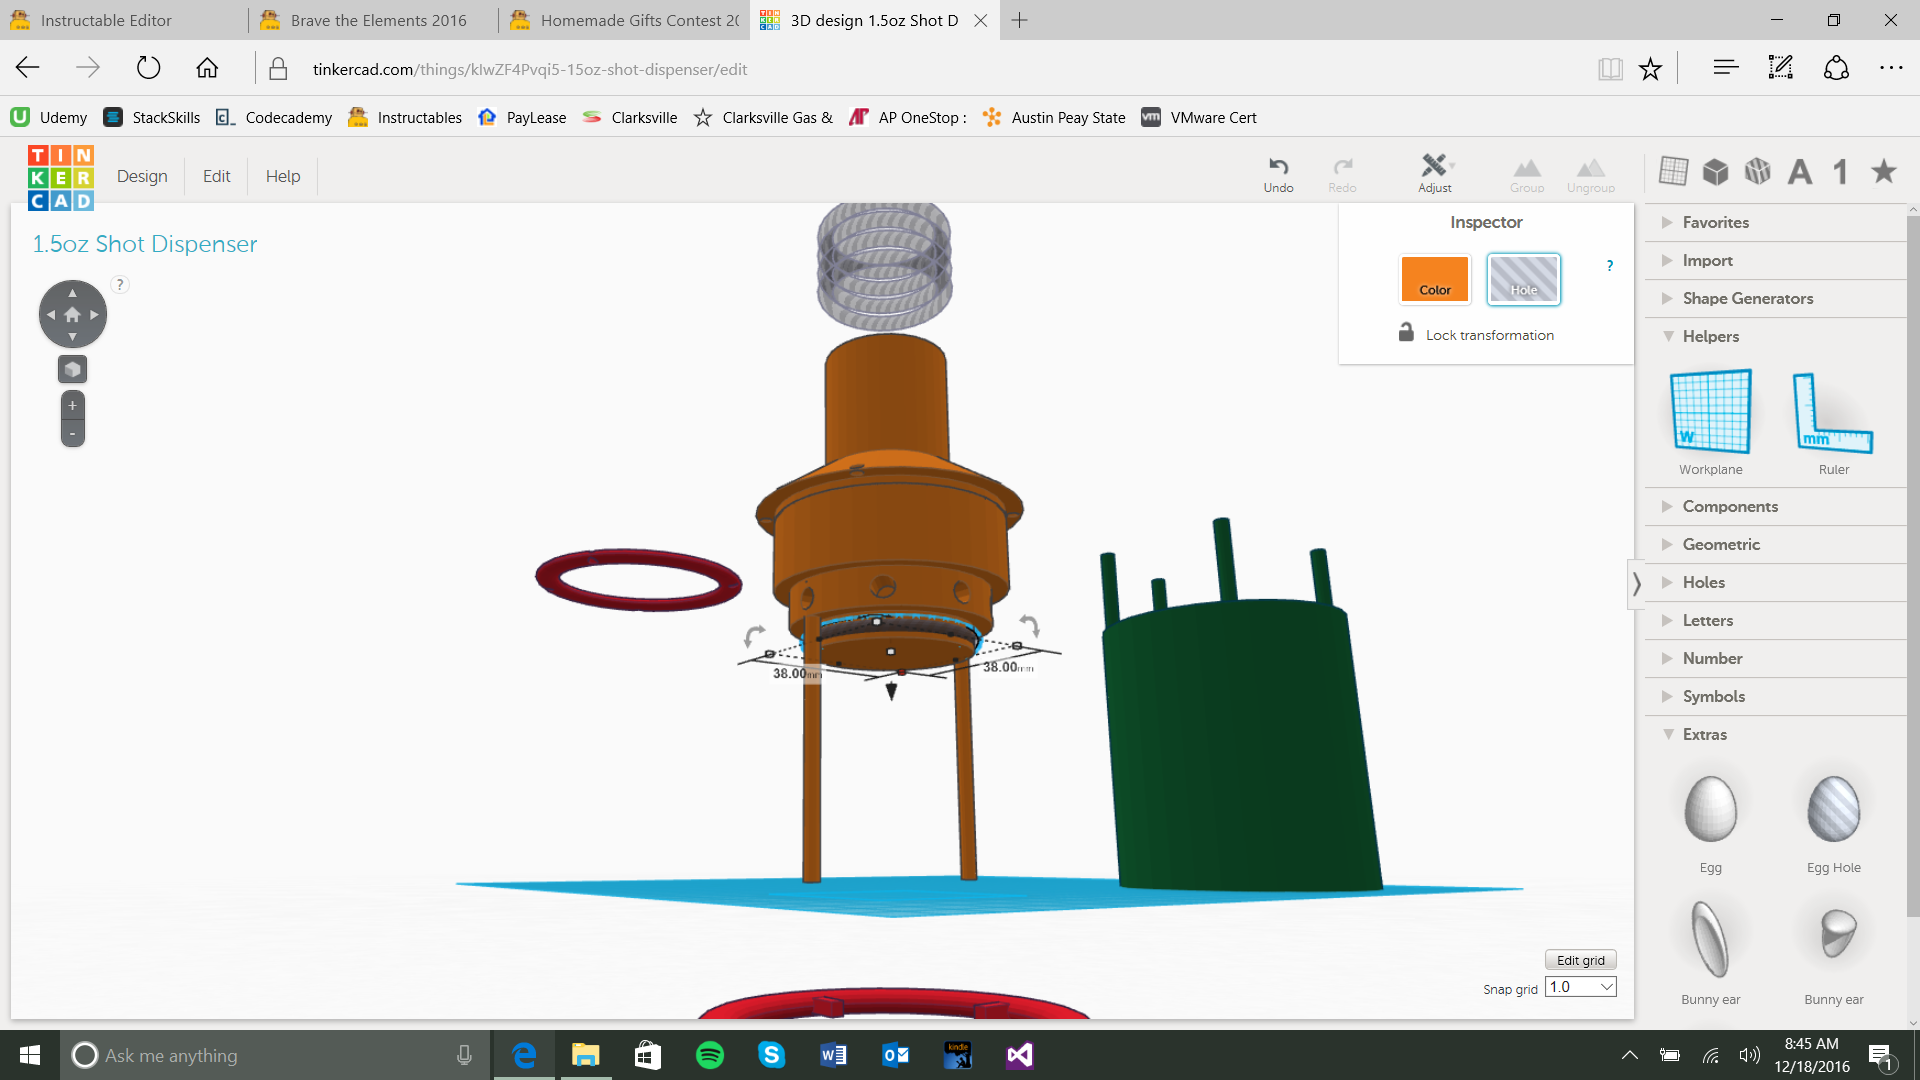The width and height of the screenshot is (1920, 1080).
Task: Select the Ruler helper tool
Action: (1833, 412)
